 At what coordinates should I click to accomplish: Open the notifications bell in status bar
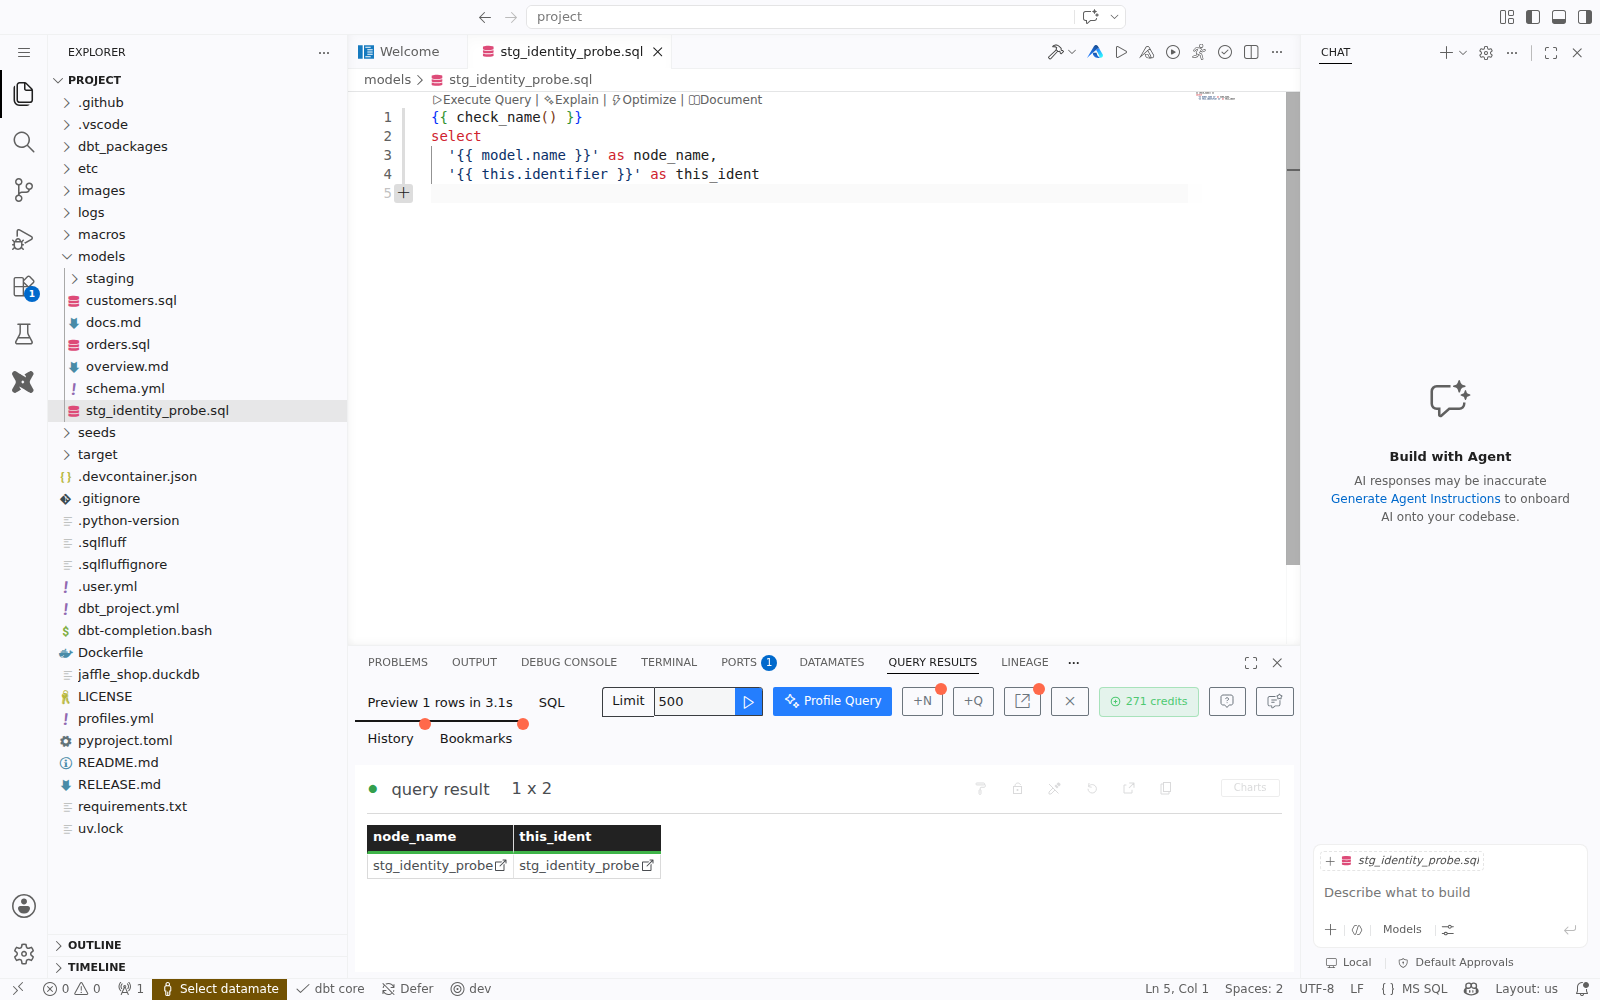[1582, 989]
